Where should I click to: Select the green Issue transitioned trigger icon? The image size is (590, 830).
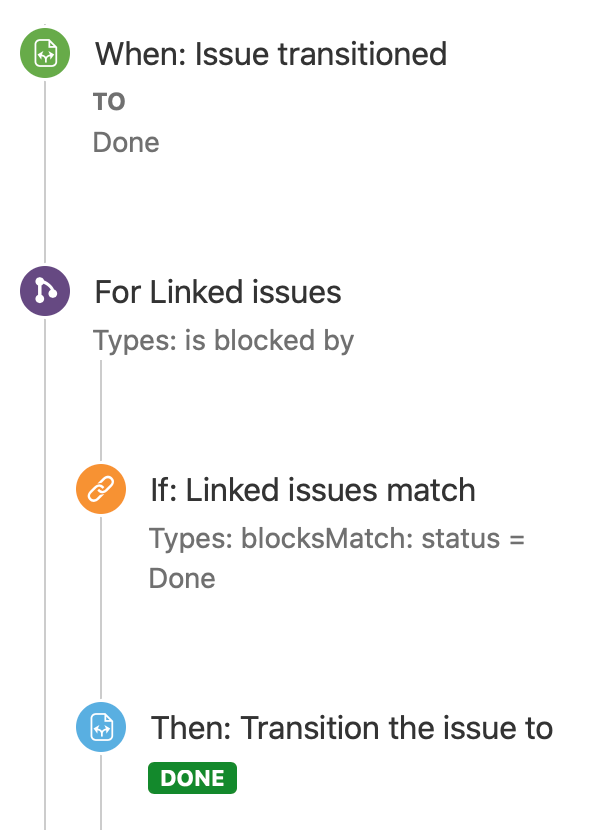[44, 54]
